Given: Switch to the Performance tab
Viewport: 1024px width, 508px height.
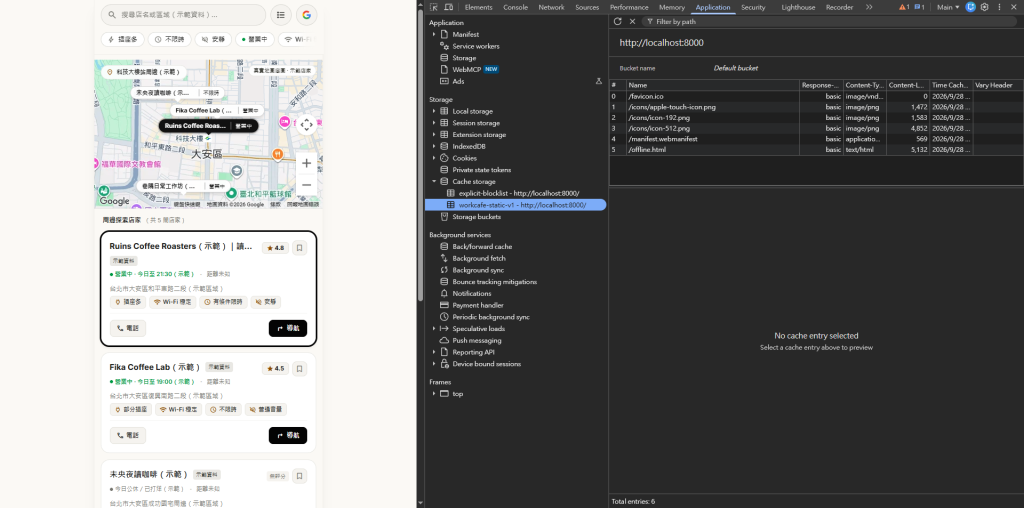Looking at the screenshot, I should (x=630, y=7).
